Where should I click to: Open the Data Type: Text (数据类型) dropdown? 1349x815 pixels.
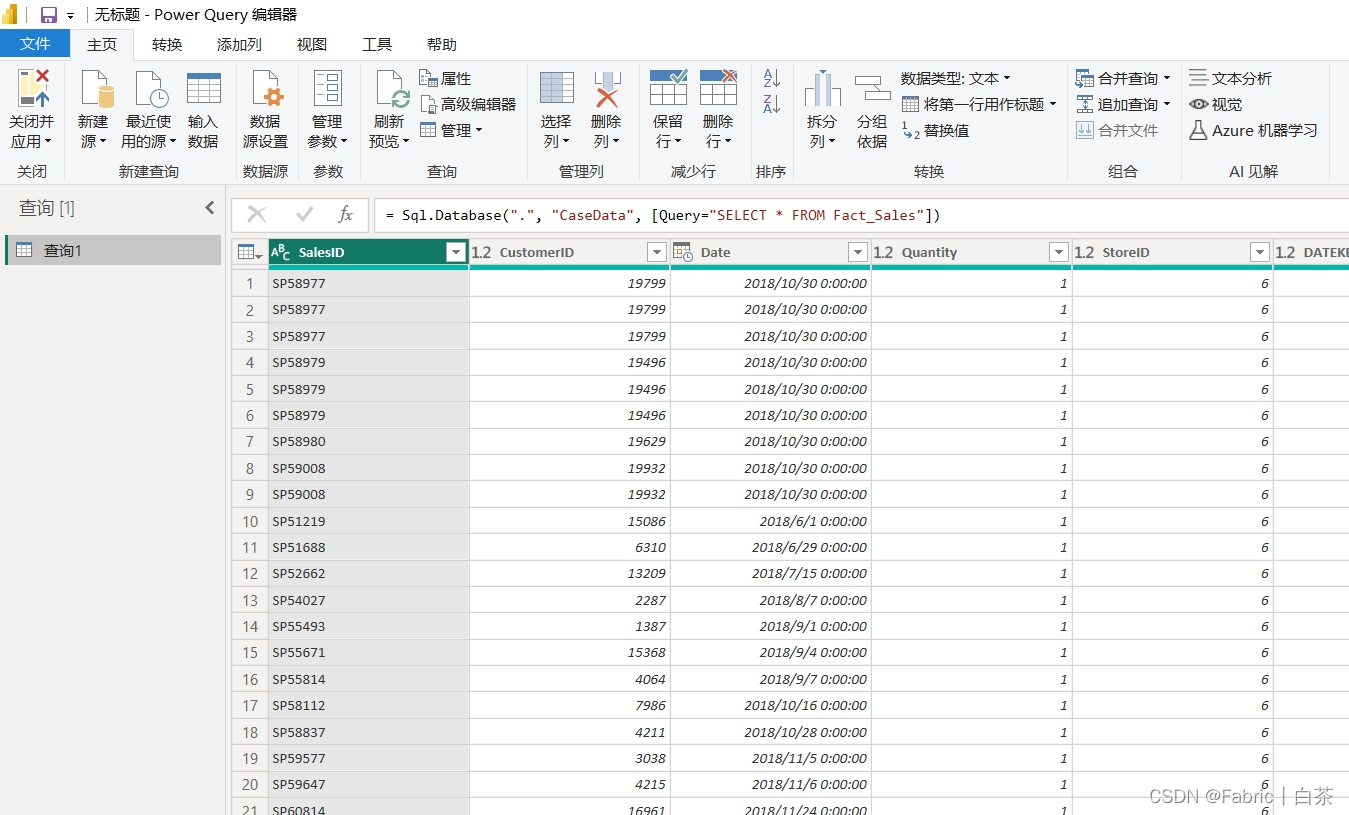955,78
